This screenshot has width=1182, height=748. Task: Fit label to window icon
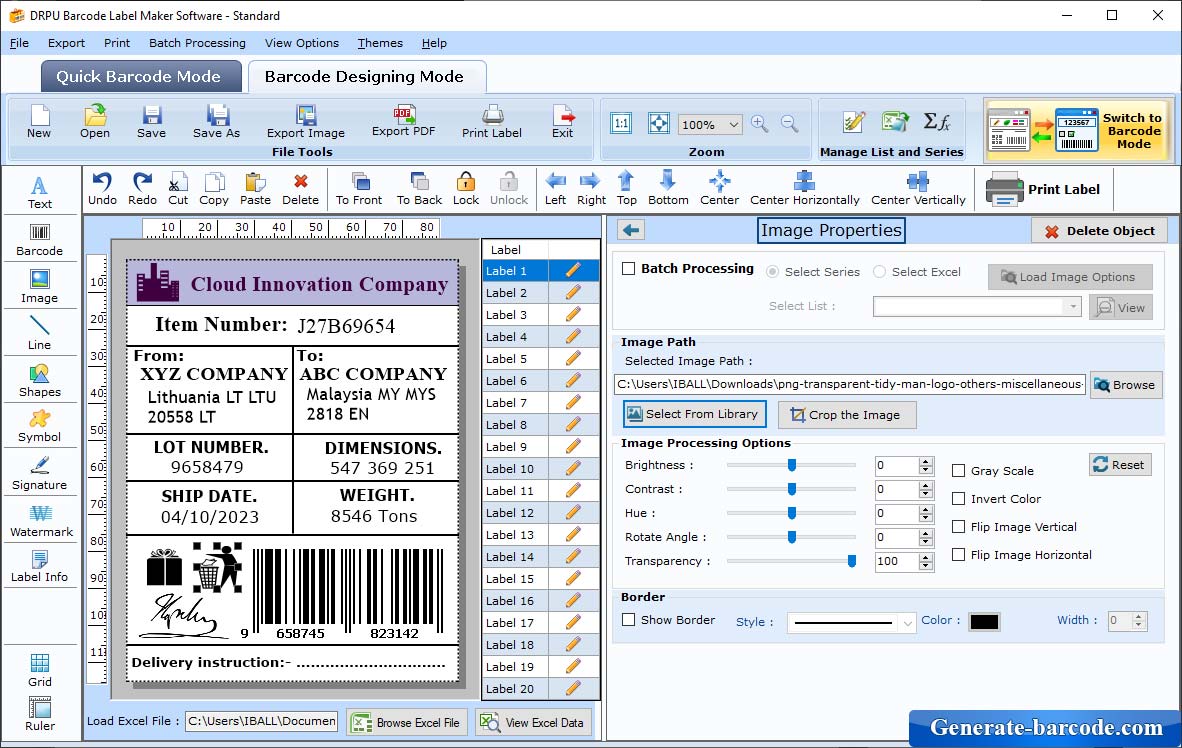[x=659, y=124]
